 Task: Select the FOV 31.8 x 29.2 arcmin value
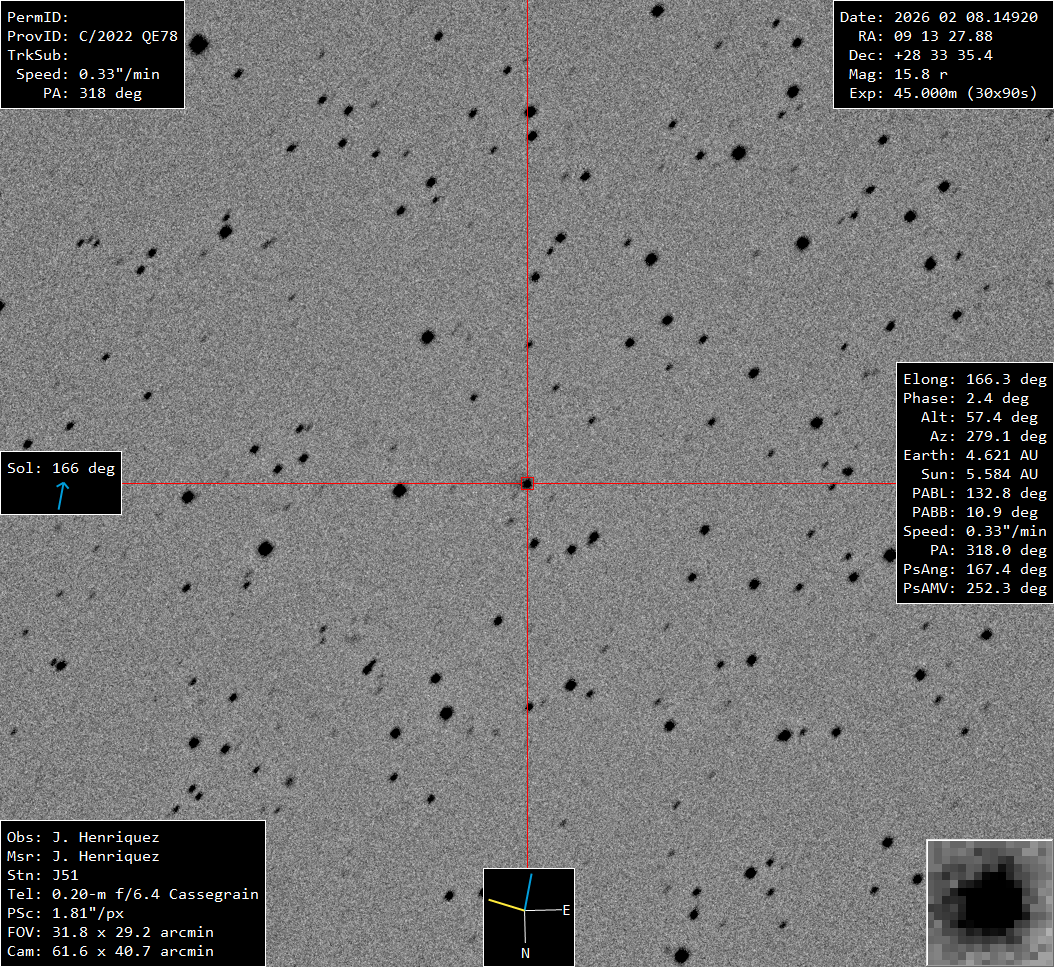pos(132,932)
